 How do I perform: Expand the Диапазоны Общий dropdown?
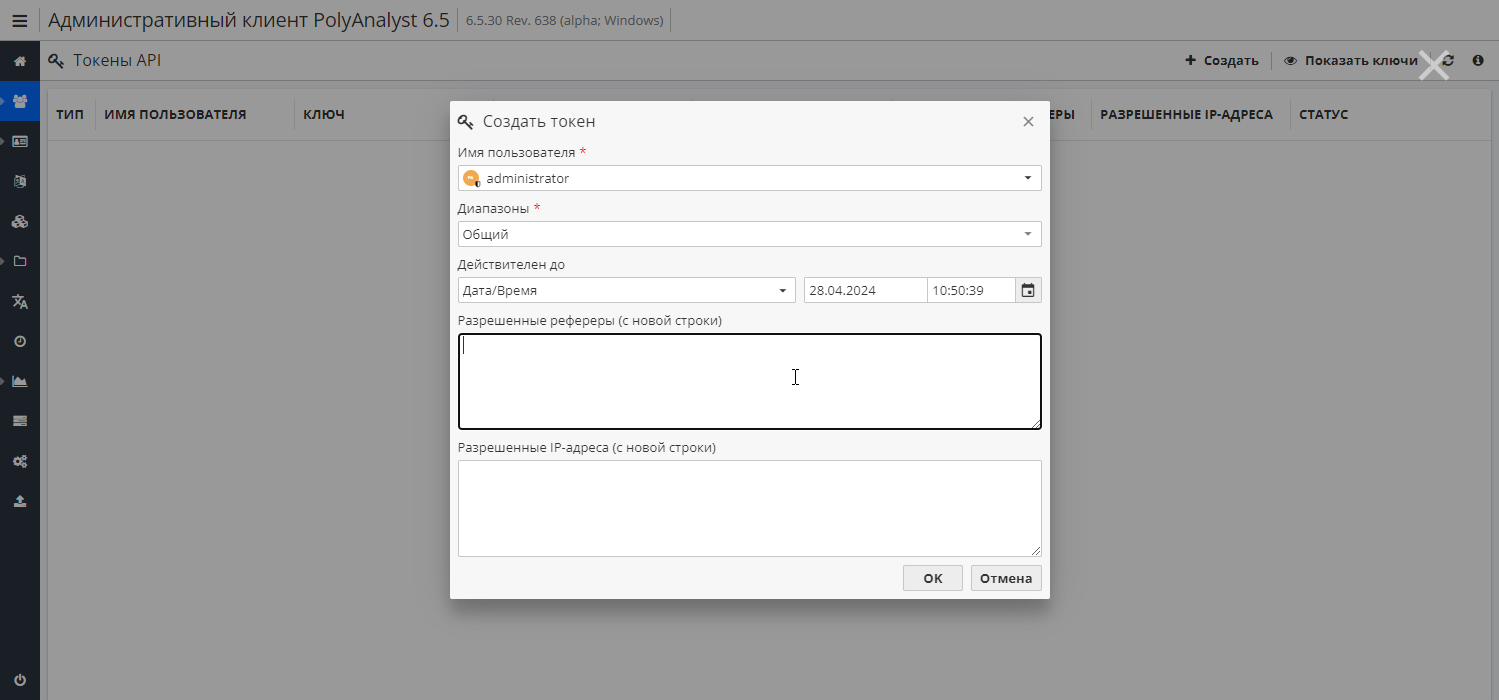click(750, 234)
